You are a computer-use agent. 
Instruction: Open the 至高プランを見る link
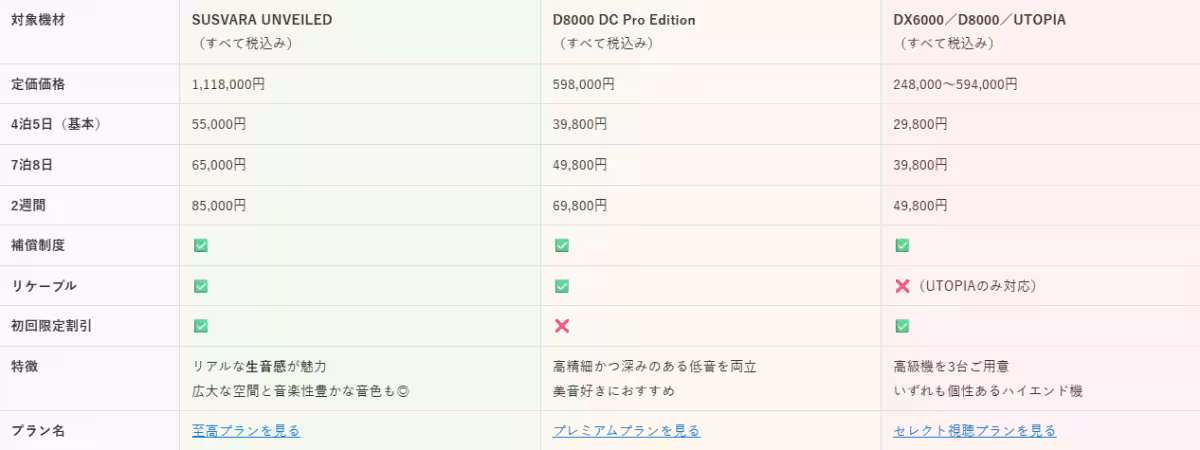coord(246,431)
